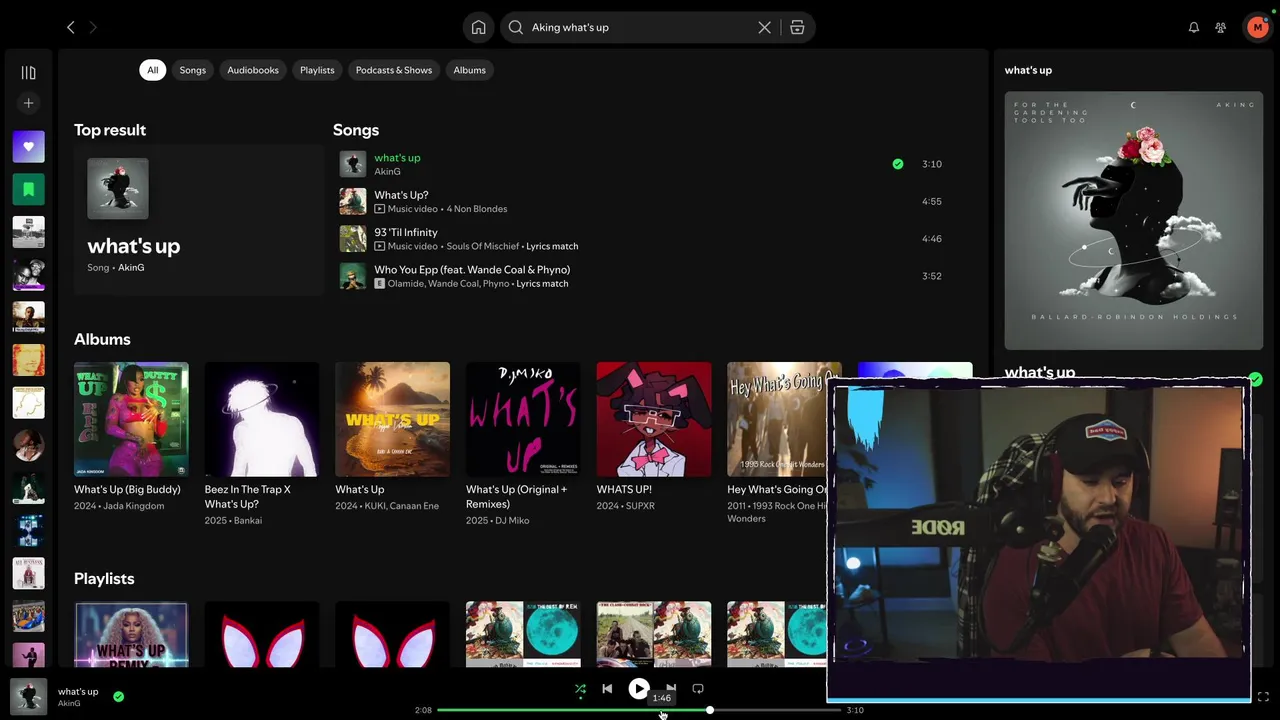Select the Songs filter chip
This screenshot has width=1280, height=720.
(x=193, y=70)
